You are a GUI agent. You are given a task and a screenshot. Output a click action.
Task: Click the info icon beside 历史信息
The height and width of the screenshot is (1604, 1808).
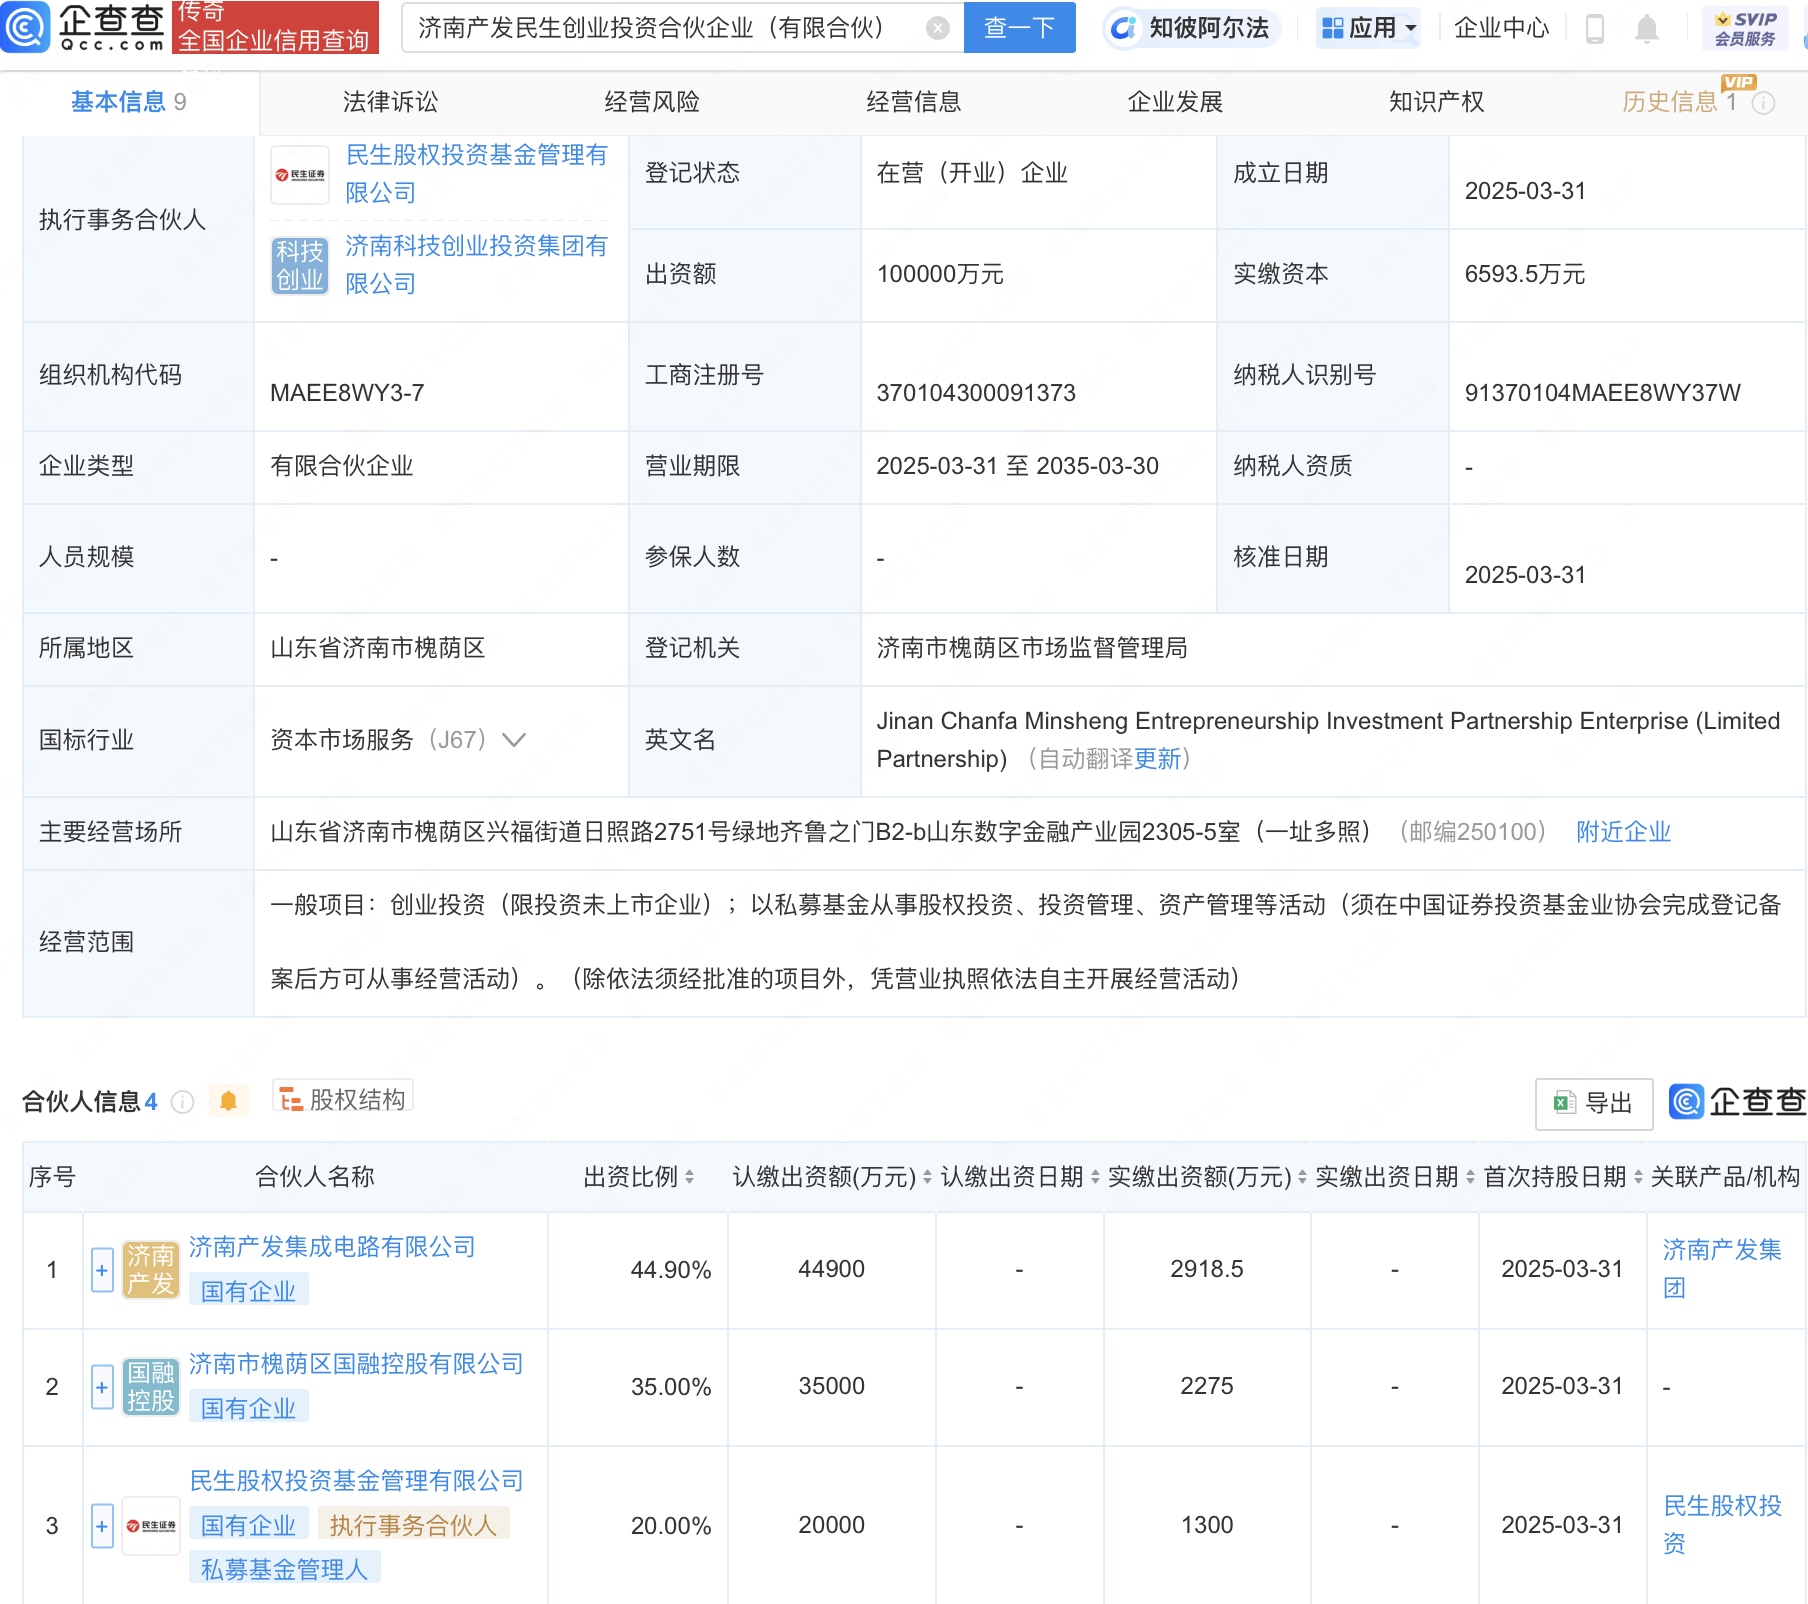(1764, 103)
